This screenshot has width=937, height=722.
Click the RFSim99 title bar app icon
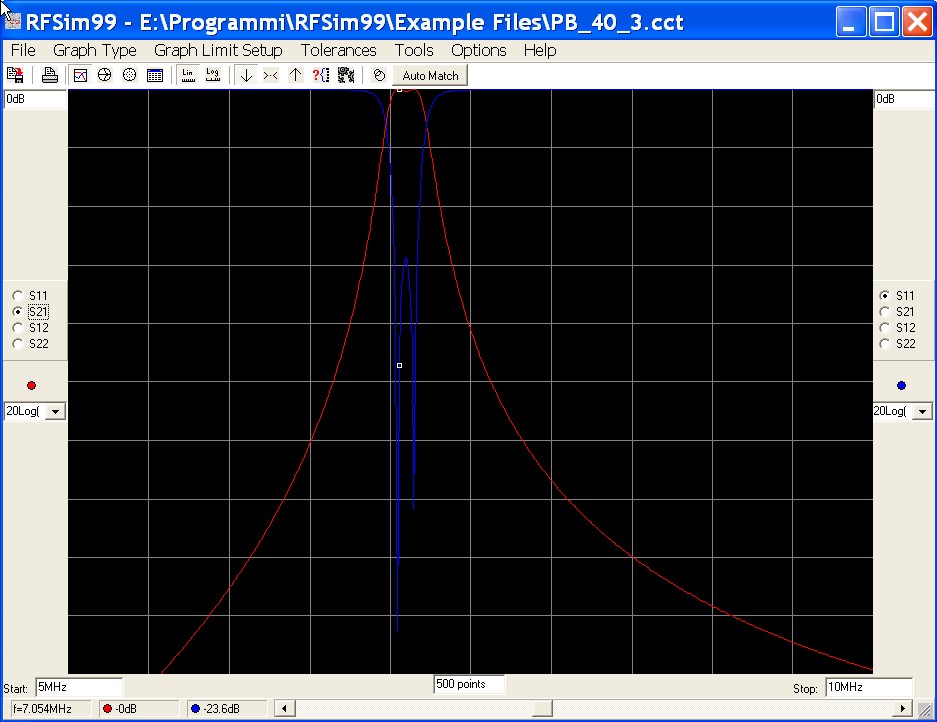click(13, 21)
